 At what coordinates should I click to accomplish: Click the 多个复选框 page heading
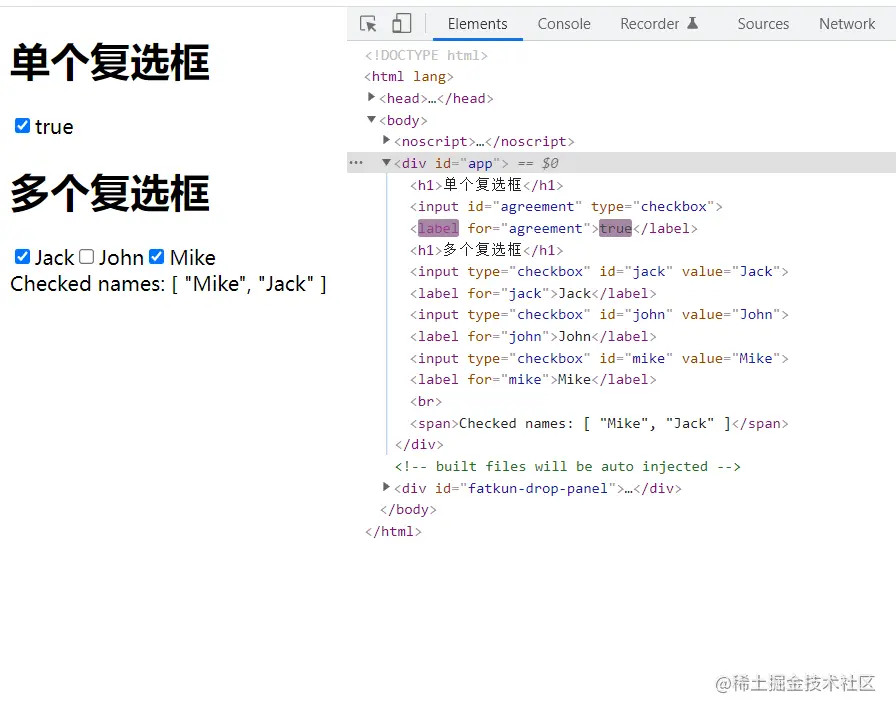tap(110, 193)
